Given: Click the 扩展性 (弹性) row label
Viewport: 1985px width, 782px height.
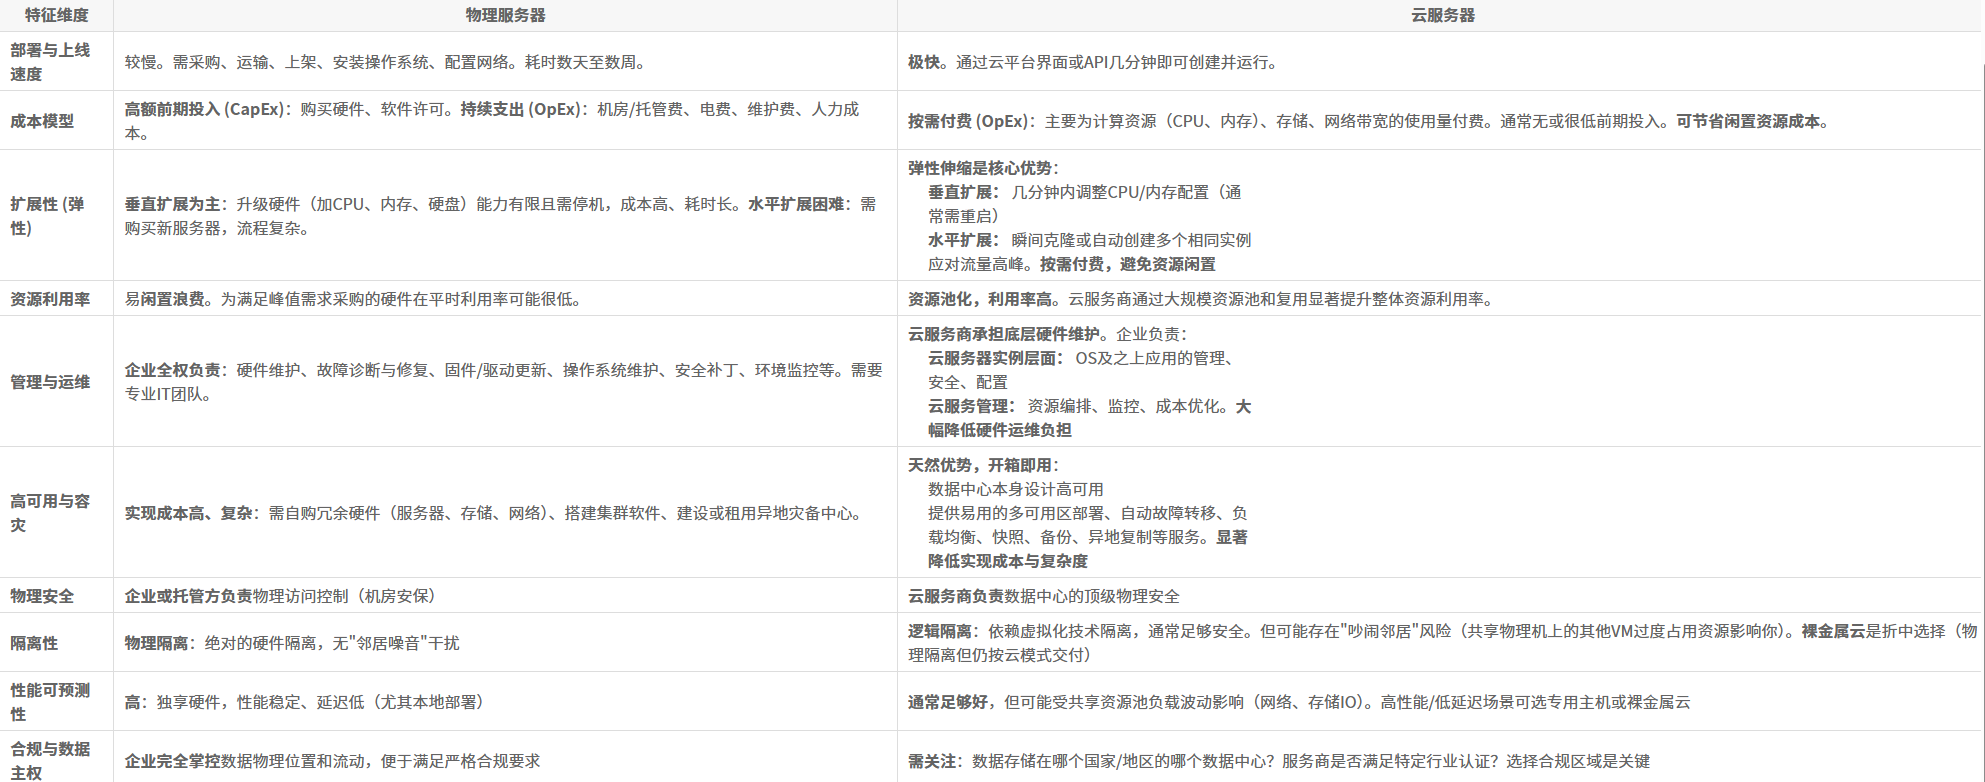Looking at the screenshot, I should [47, 216].
